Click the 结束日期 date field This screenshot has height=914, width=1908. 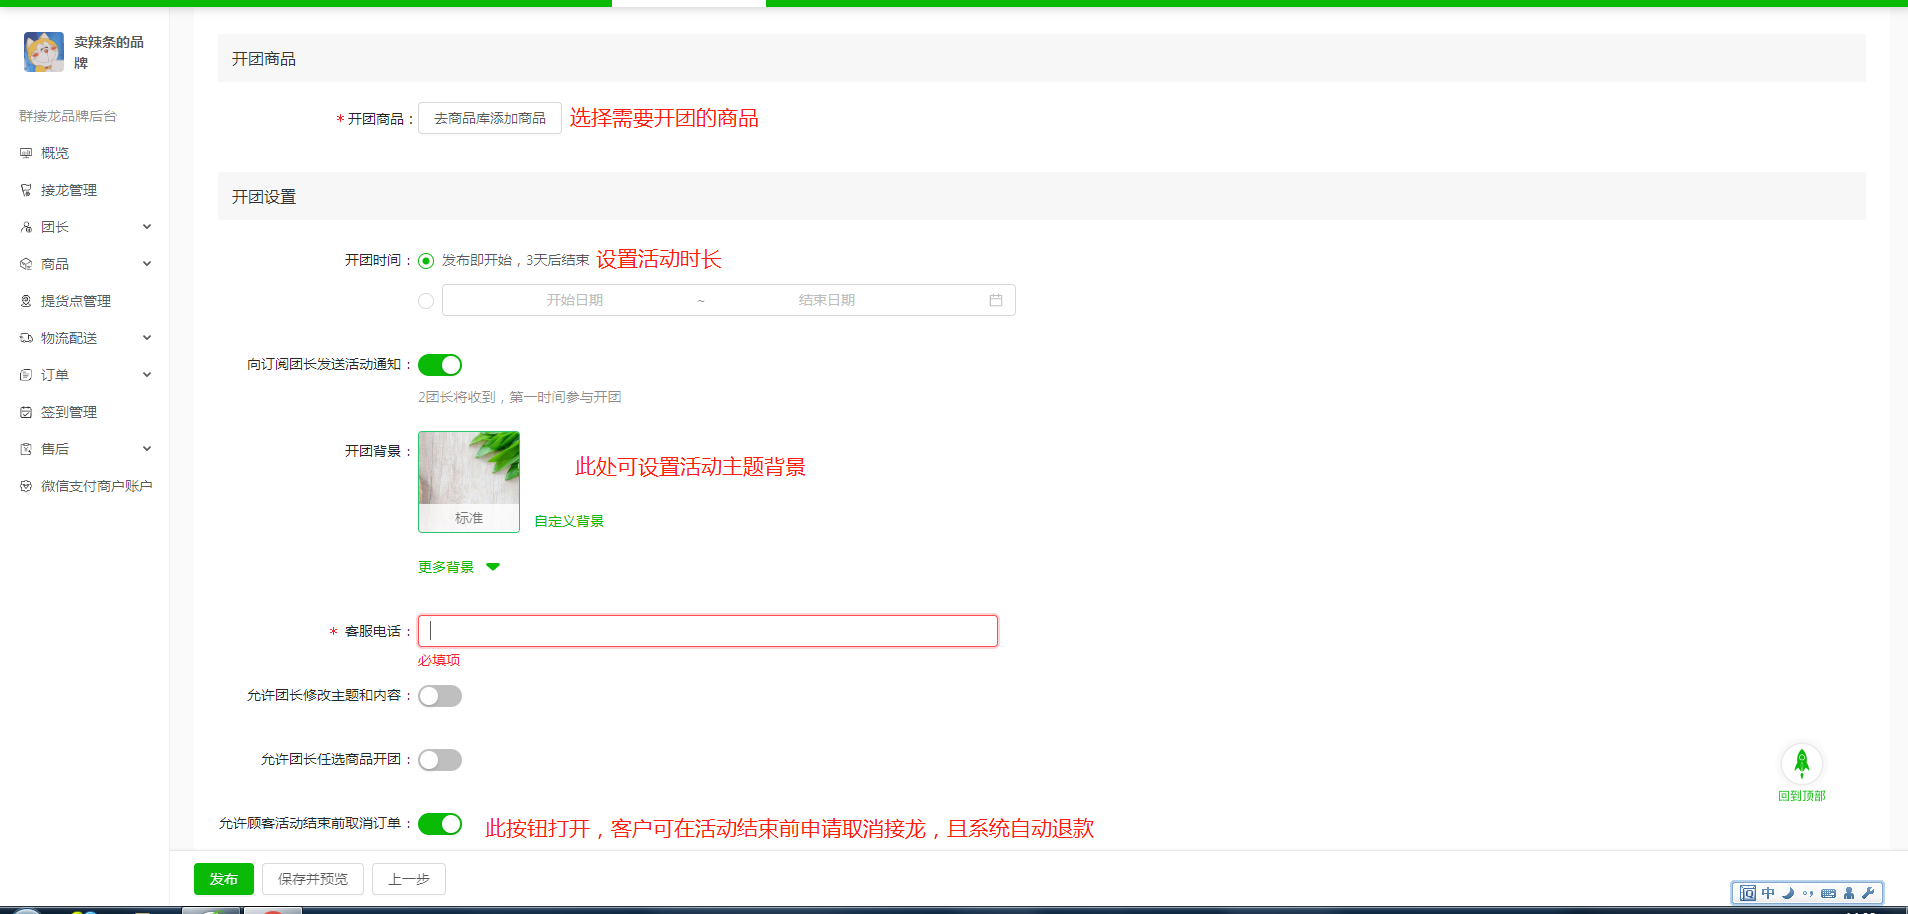click(827, 300)
